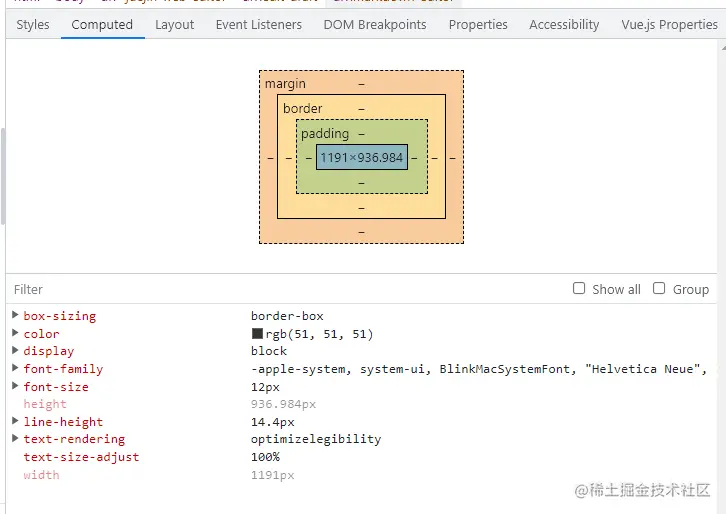
Task: Click the font-family property name
Action: tap(63, 369)
